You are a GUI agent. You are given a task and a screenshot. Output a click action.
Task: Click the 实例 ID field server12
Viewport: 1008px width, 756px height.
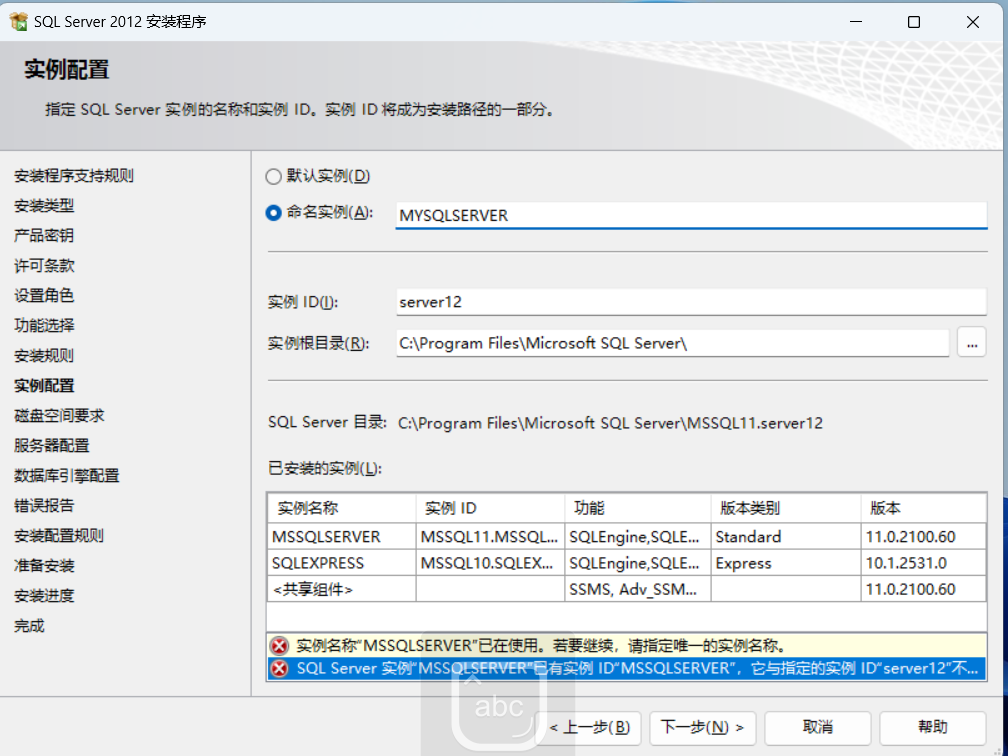tap(691, 302)
